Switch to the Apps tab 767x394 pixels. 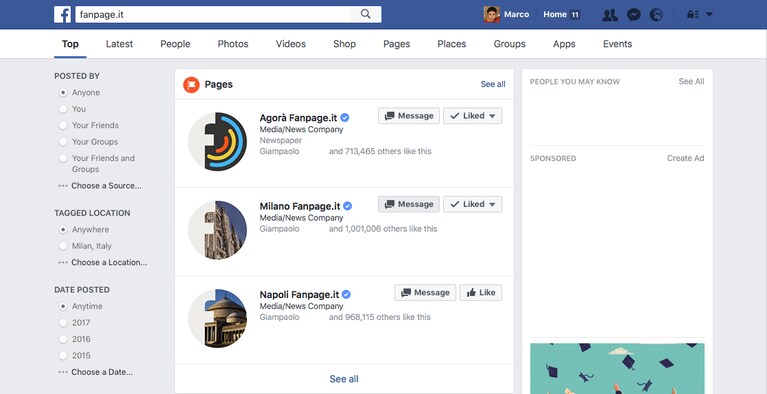click(564, 44)
